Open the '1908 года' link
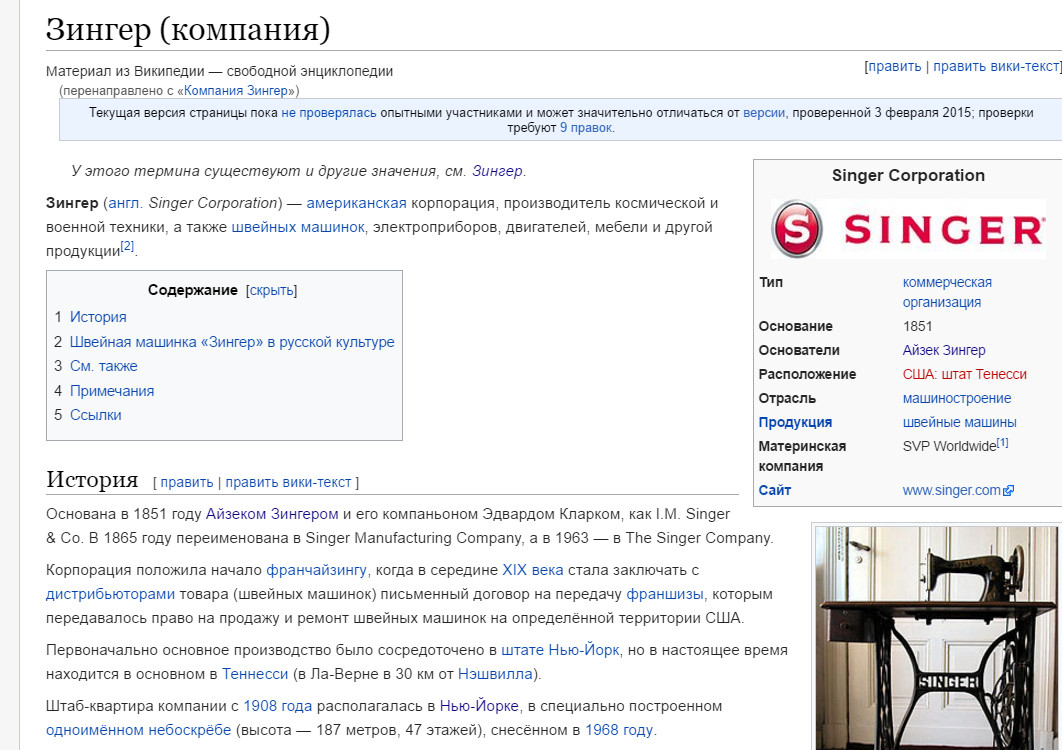1062x750 pixels. pos(278,707)
